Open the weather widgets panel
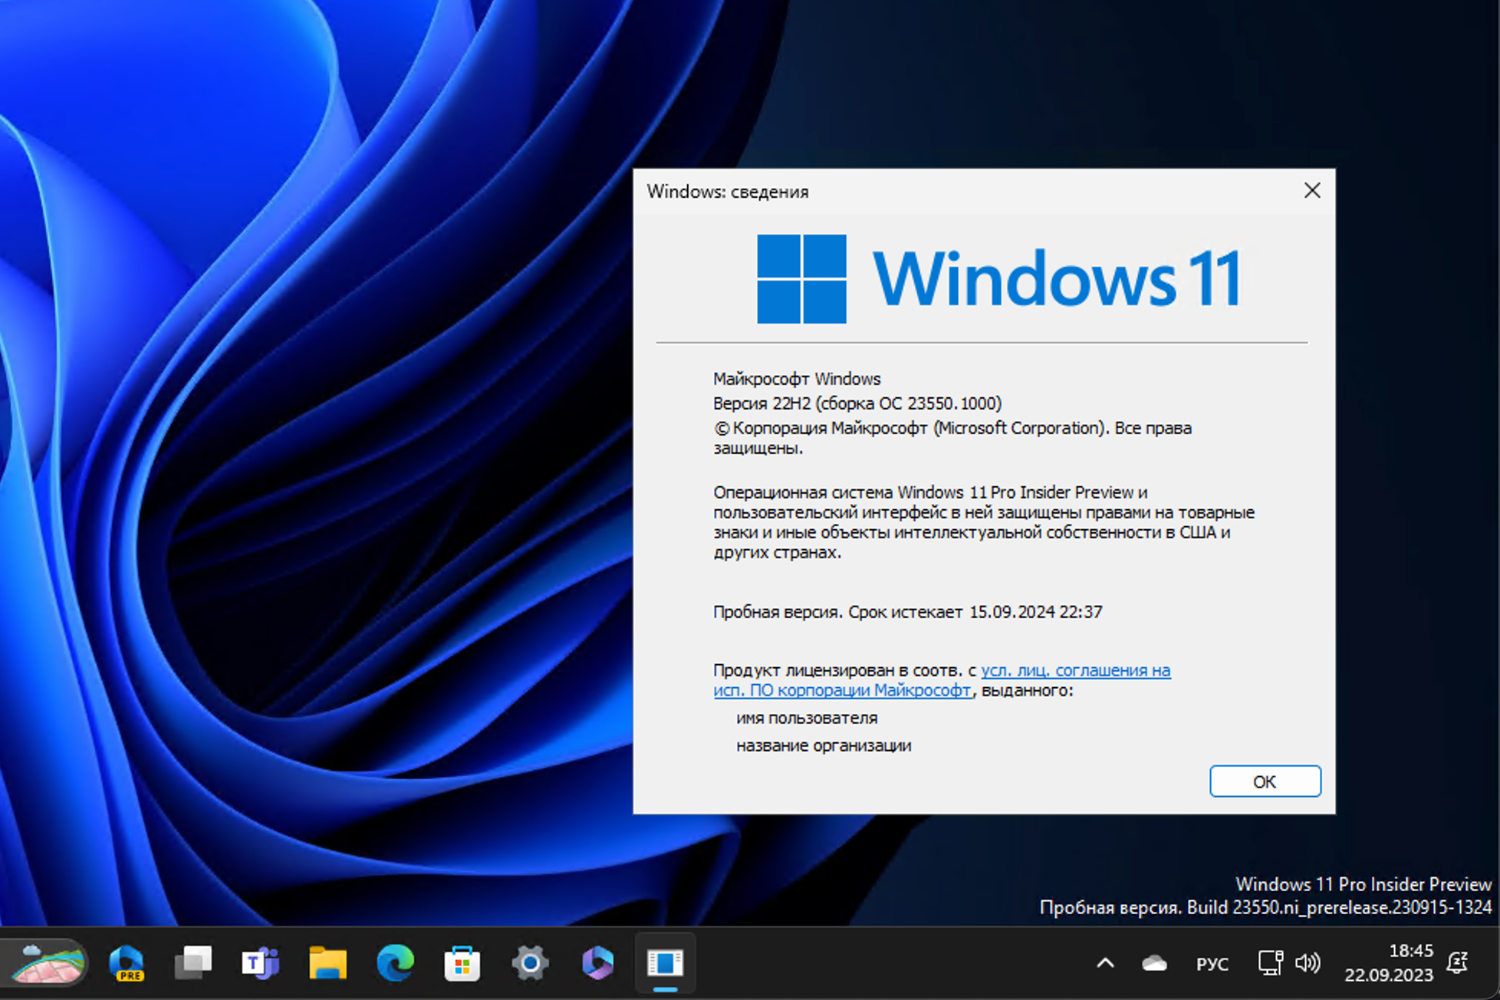The height and width of the screenshot is (1000, 1500). pos(45,963)
